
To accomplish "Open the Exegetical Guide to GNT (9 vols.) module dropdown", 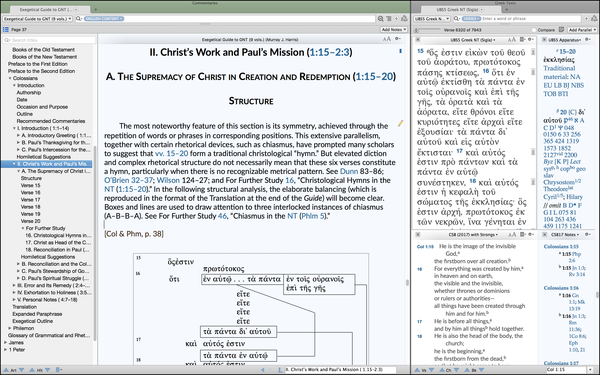I will pos(37,18).
